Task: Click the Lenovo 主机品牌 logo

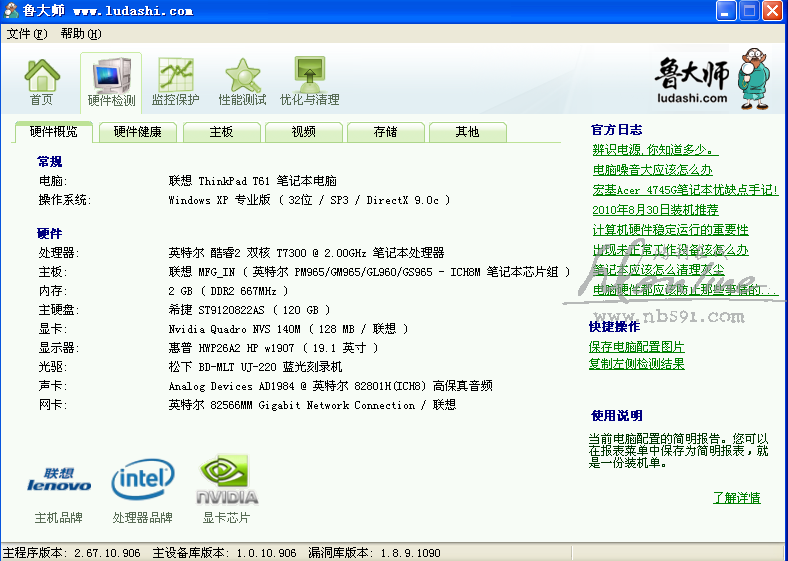Action: tap(59, 481)
